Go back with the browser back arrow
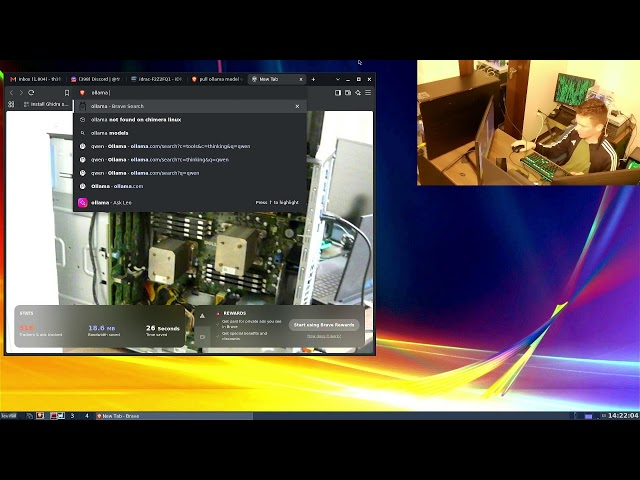640x480 pixels. pos(11,93)
